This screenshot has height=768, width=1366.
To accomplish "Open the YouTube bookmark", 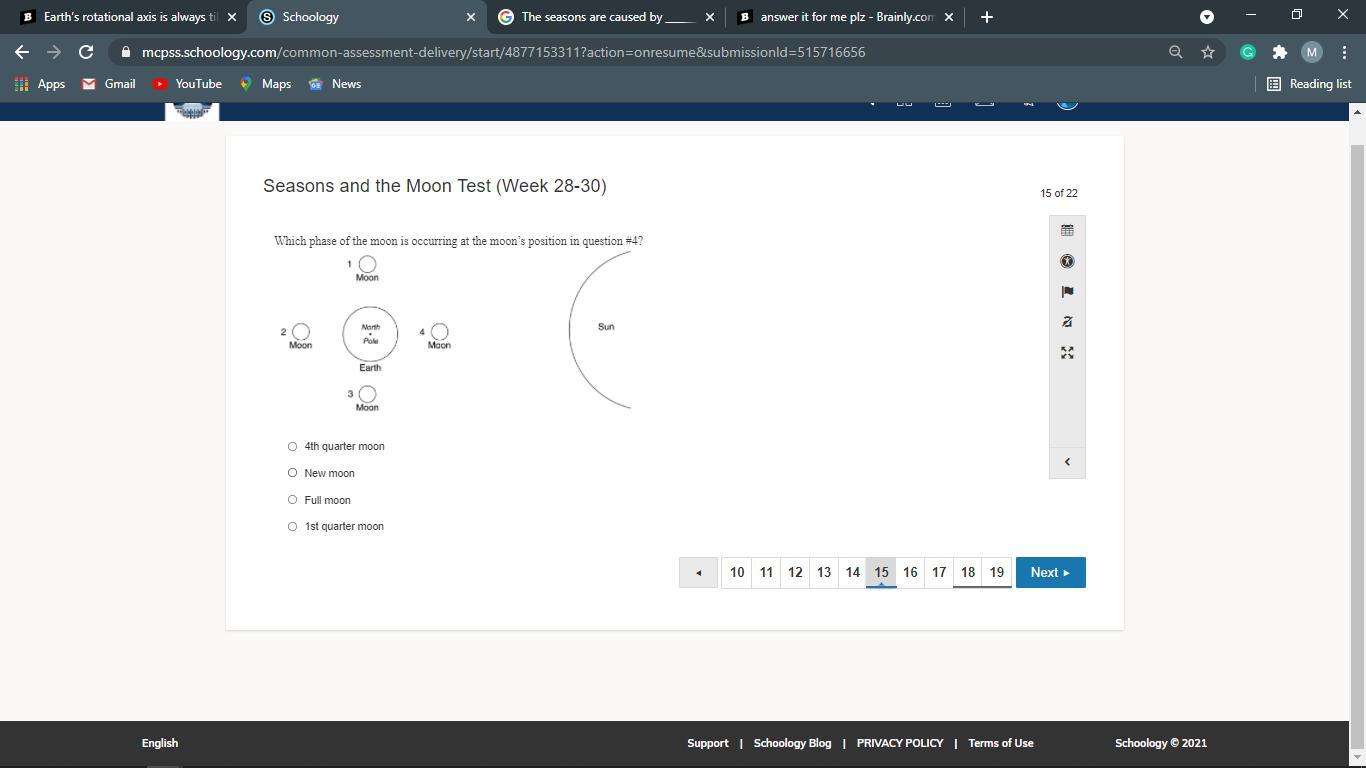I will 187,84.
